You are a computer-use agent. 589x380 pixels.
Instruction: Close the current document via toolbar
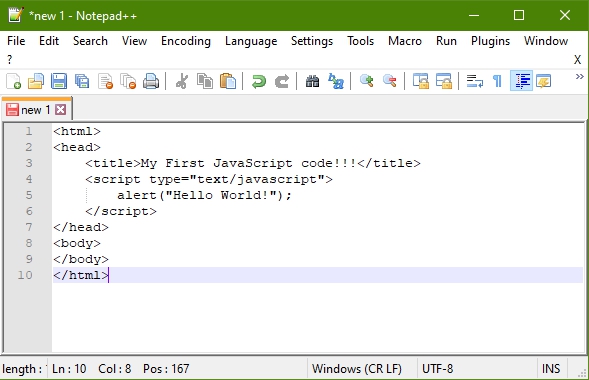tap(105, 81)
